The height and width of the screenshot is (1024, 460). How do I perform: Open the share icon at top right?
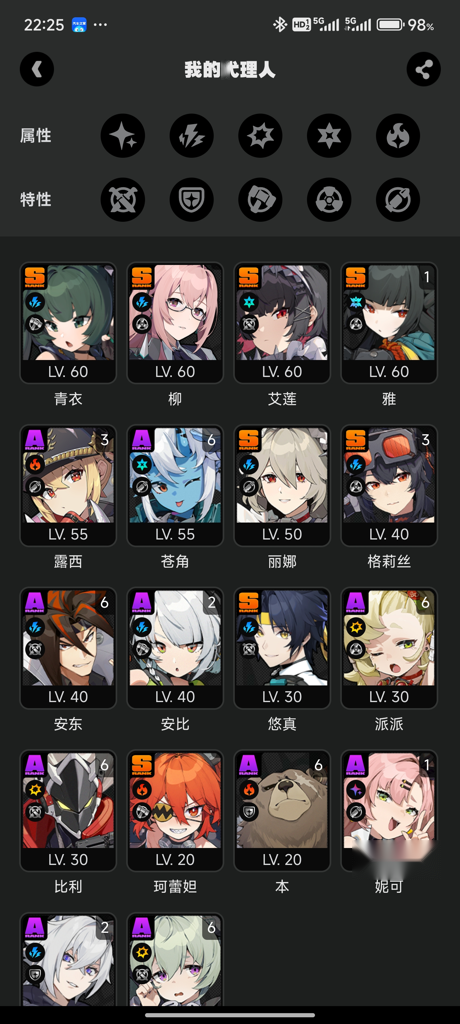click(x=423, y=69)
